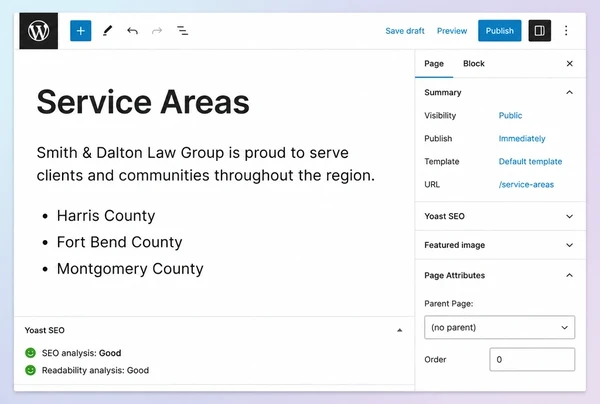Open the document overview list view
600x404 pixels.
pyautogui.click(x=182, y=31)
